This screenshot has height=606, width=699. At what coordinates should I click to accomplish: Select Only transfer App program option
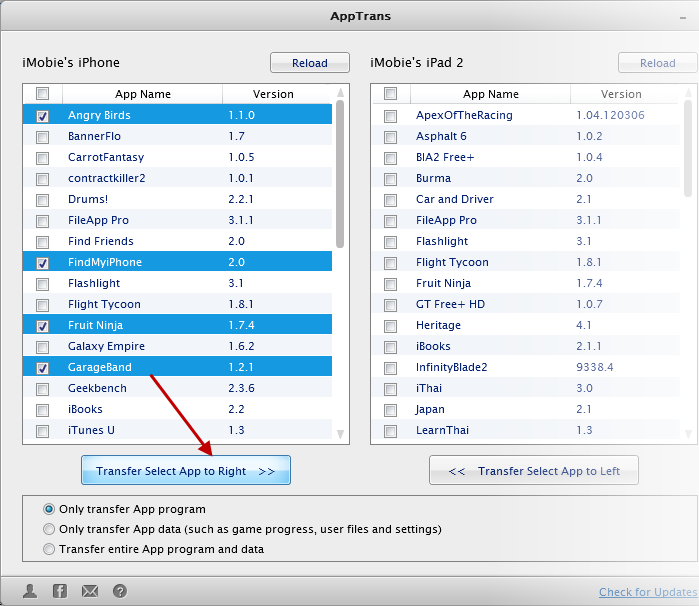click(49, 509)
